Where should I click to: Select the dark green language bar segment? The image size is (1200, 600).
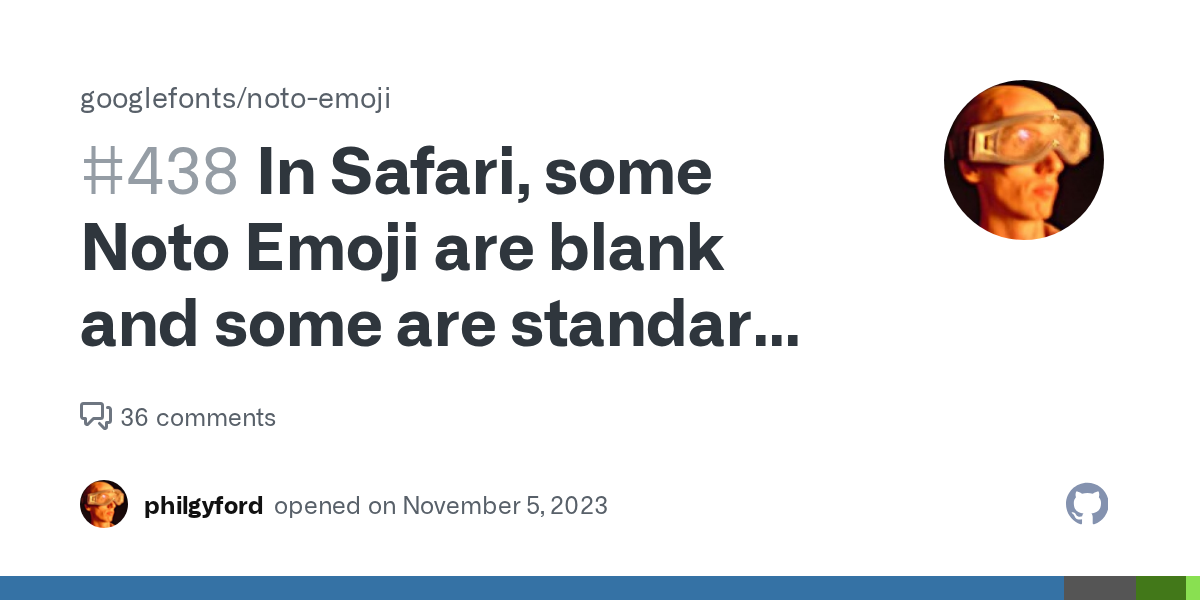pyautogui.click(x=1160, y=588)
